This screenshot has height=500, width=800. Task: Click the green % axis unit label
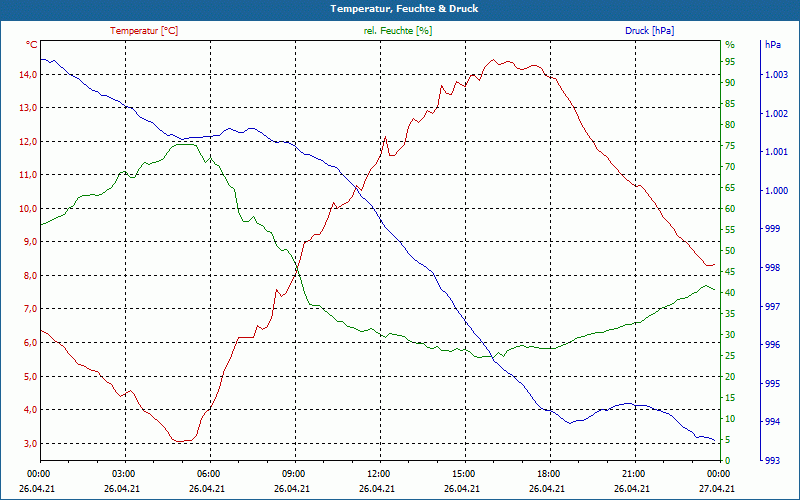730,45
